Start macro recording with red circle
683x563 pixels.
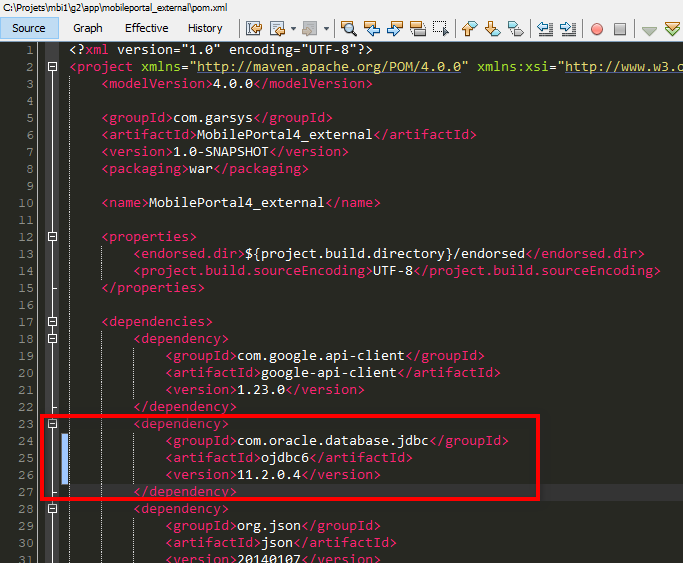pos(597,29)
